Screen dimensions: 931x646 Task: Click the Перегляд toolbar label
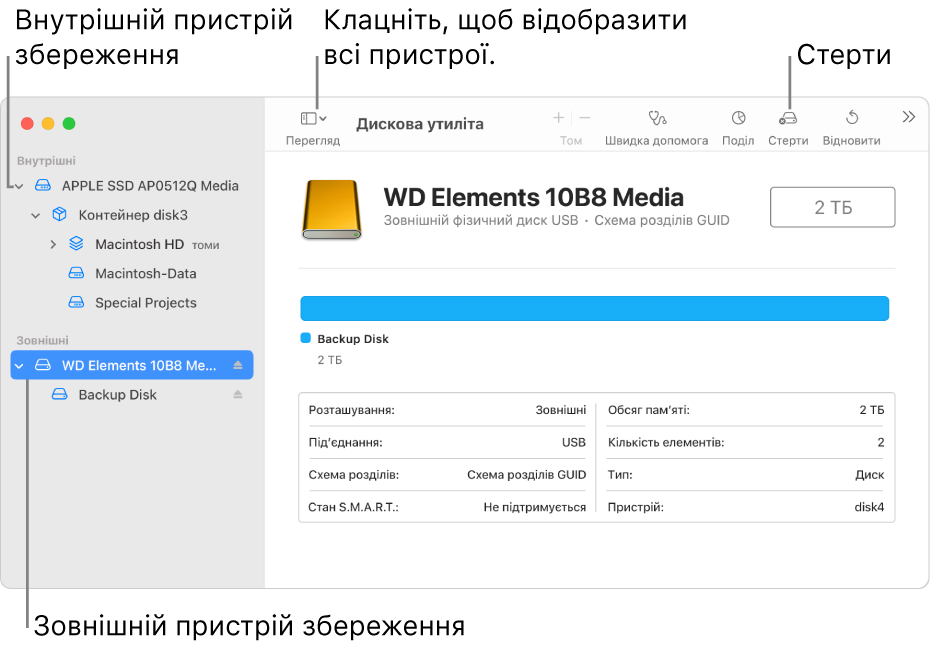[313, 141]
